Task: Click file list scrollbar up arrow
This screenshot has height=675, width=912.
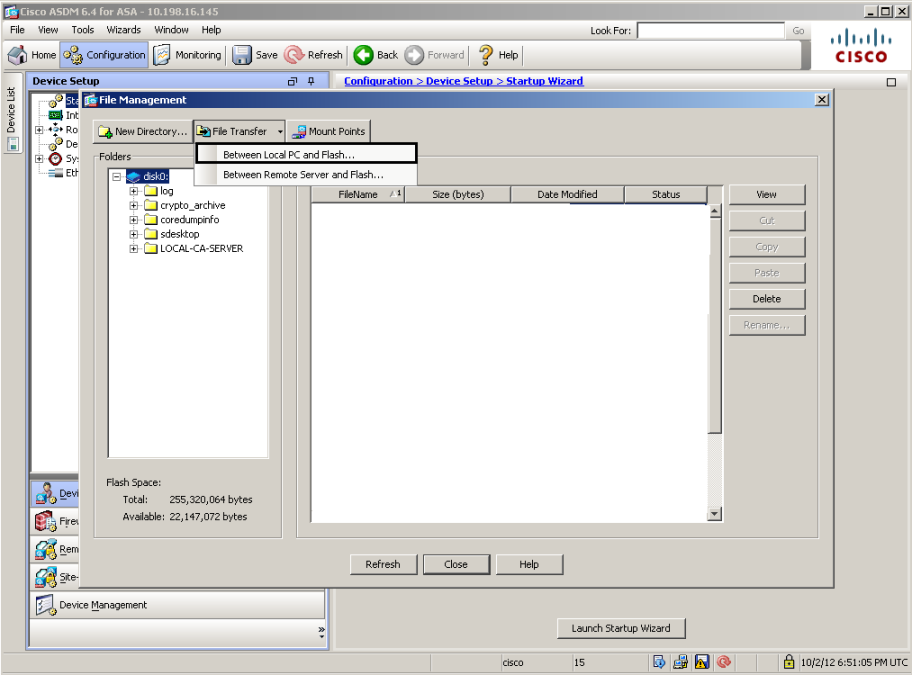Action: (715, 211)
